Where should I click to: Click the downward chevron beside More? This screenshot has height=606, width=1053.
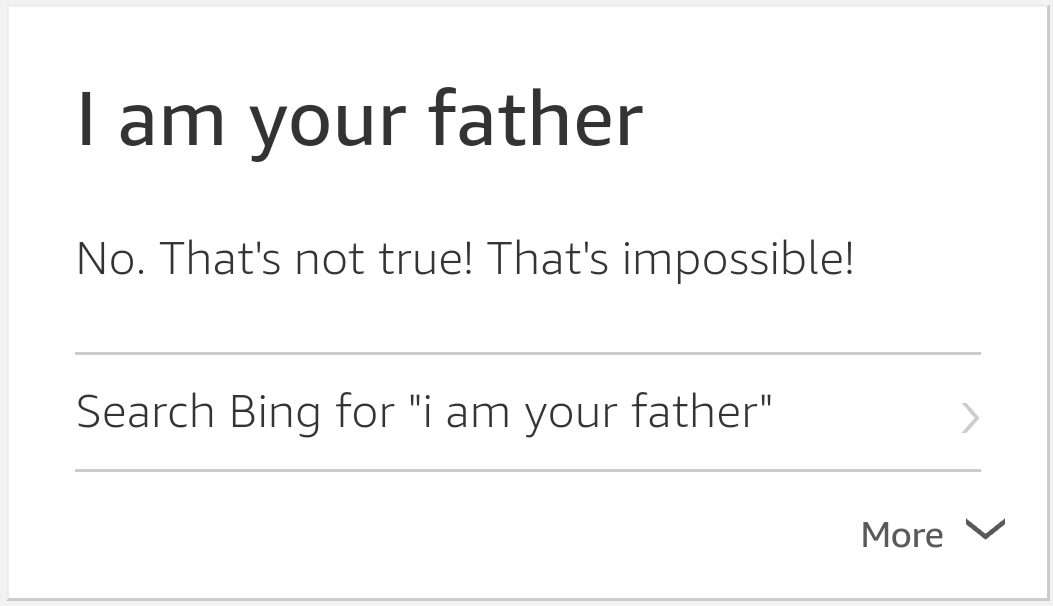pos(986,530)
